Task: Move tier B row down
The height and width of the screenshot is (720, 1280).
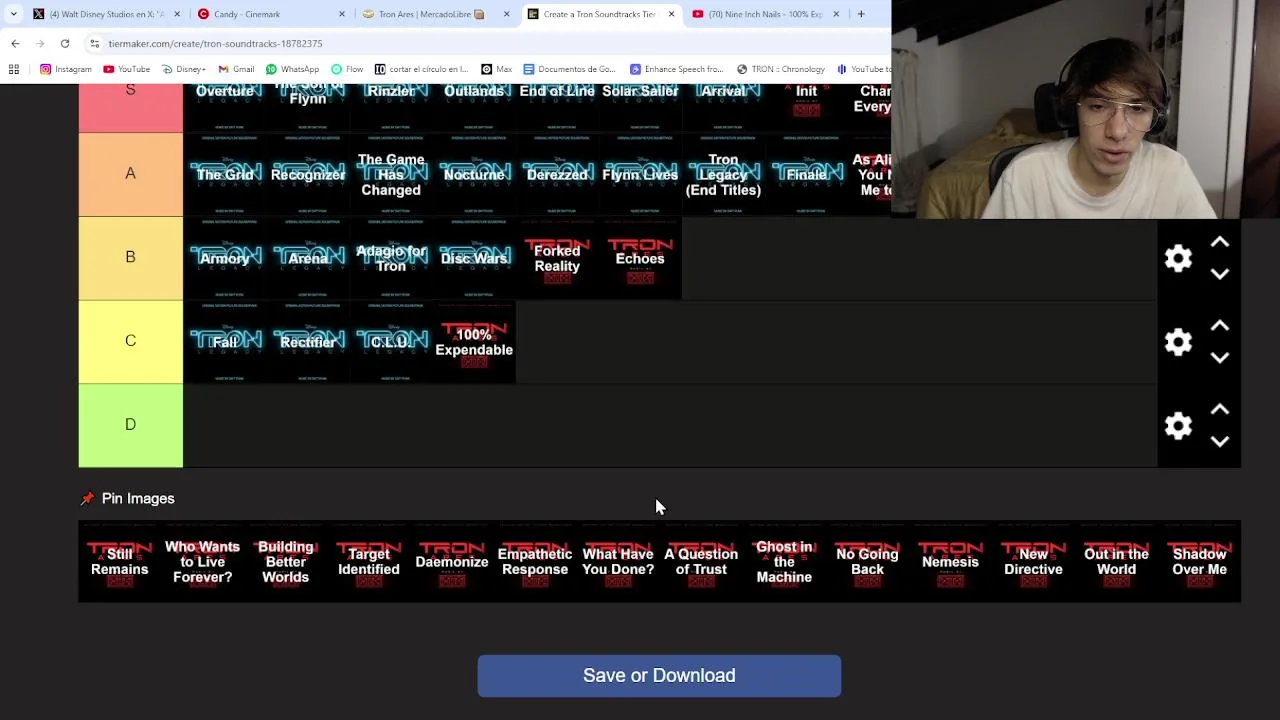Action: click(1220, 273)
